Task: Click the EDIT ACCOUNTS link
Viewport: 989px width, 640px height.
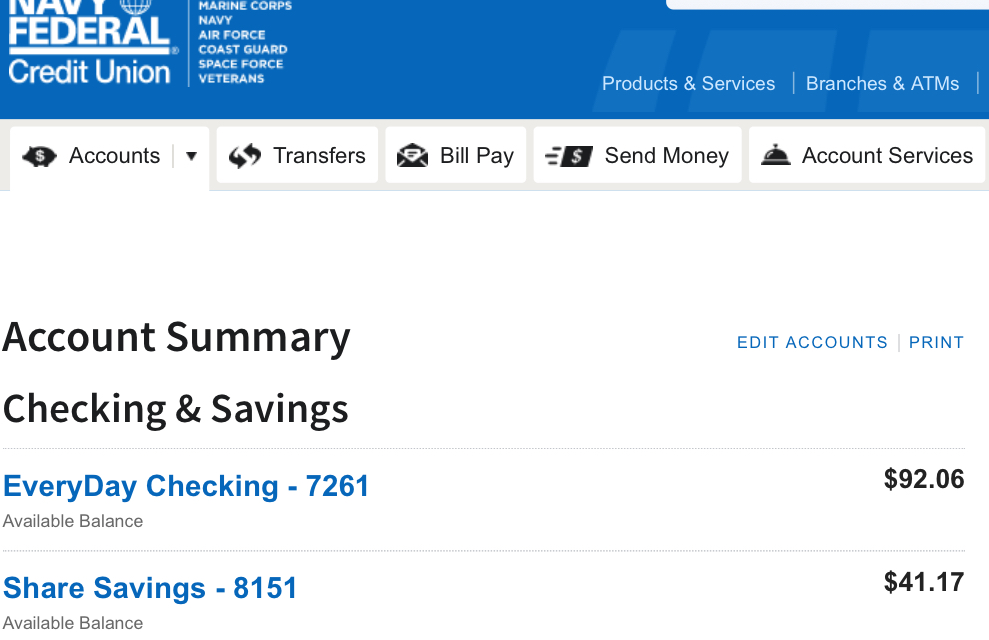Action: click(812, 342)
